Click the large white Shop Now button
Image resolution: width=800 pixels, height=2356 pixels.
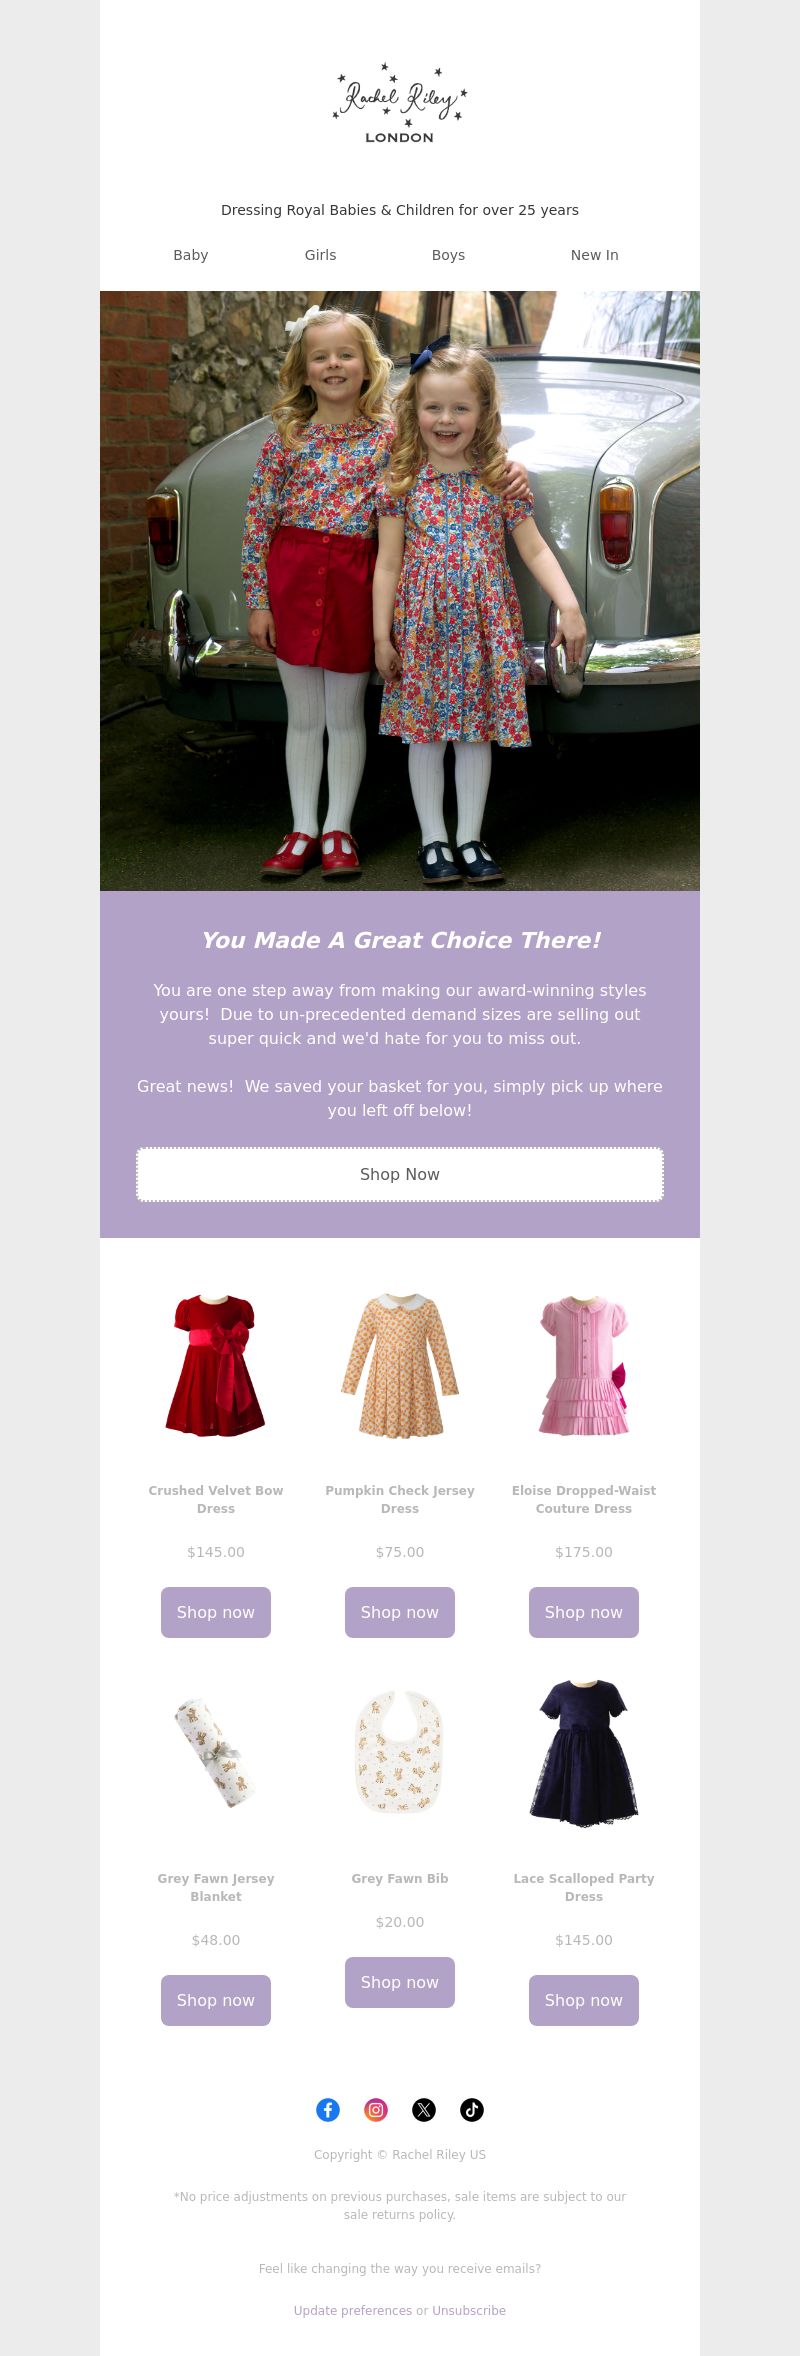[x=400, y=1174]
